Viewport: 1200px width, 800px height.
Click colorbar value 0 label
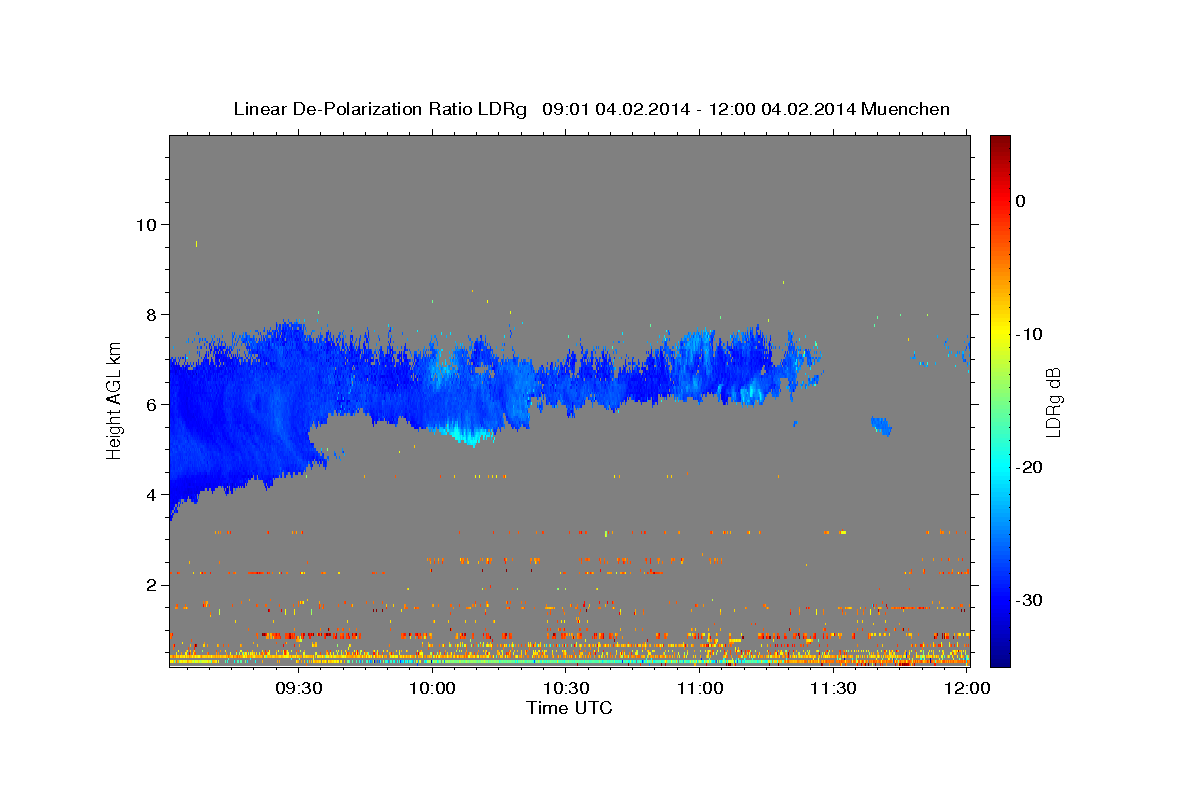pyautogui.click(x=1020, y=201)
